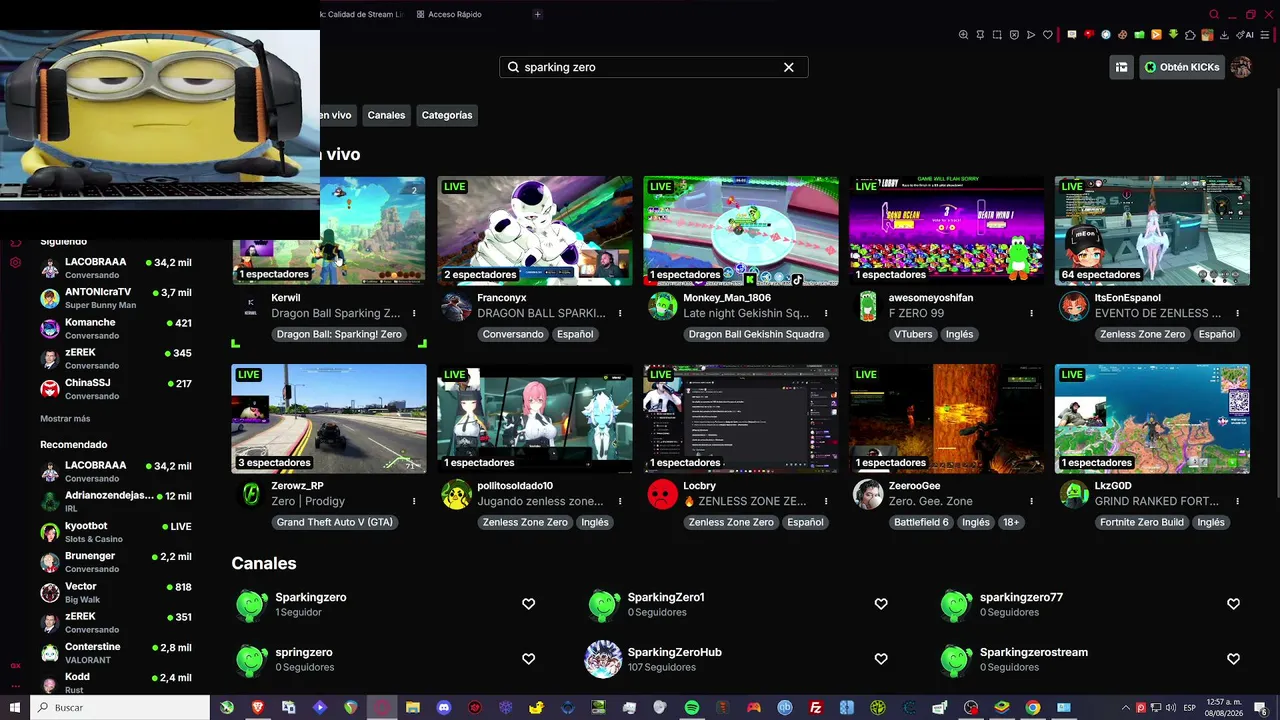Open the 'Acceso Rápido' browser tab
Viewport: 1280px width, 720px height.
pyautogui.click(x=449, y=14)
